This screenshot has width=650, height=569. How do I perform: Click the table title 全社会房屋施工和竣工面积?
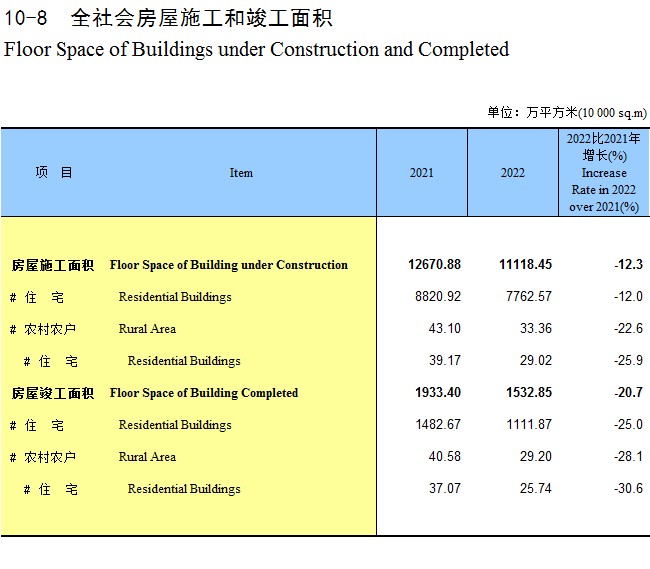201,18
